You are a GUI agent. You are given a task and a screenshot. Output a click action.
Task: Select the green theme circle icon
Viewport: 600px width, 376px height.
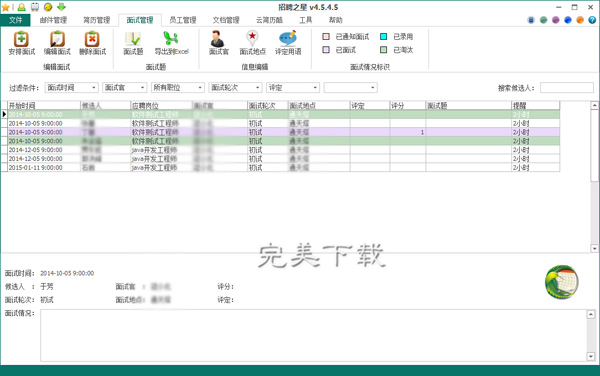[x=543, y=20]
